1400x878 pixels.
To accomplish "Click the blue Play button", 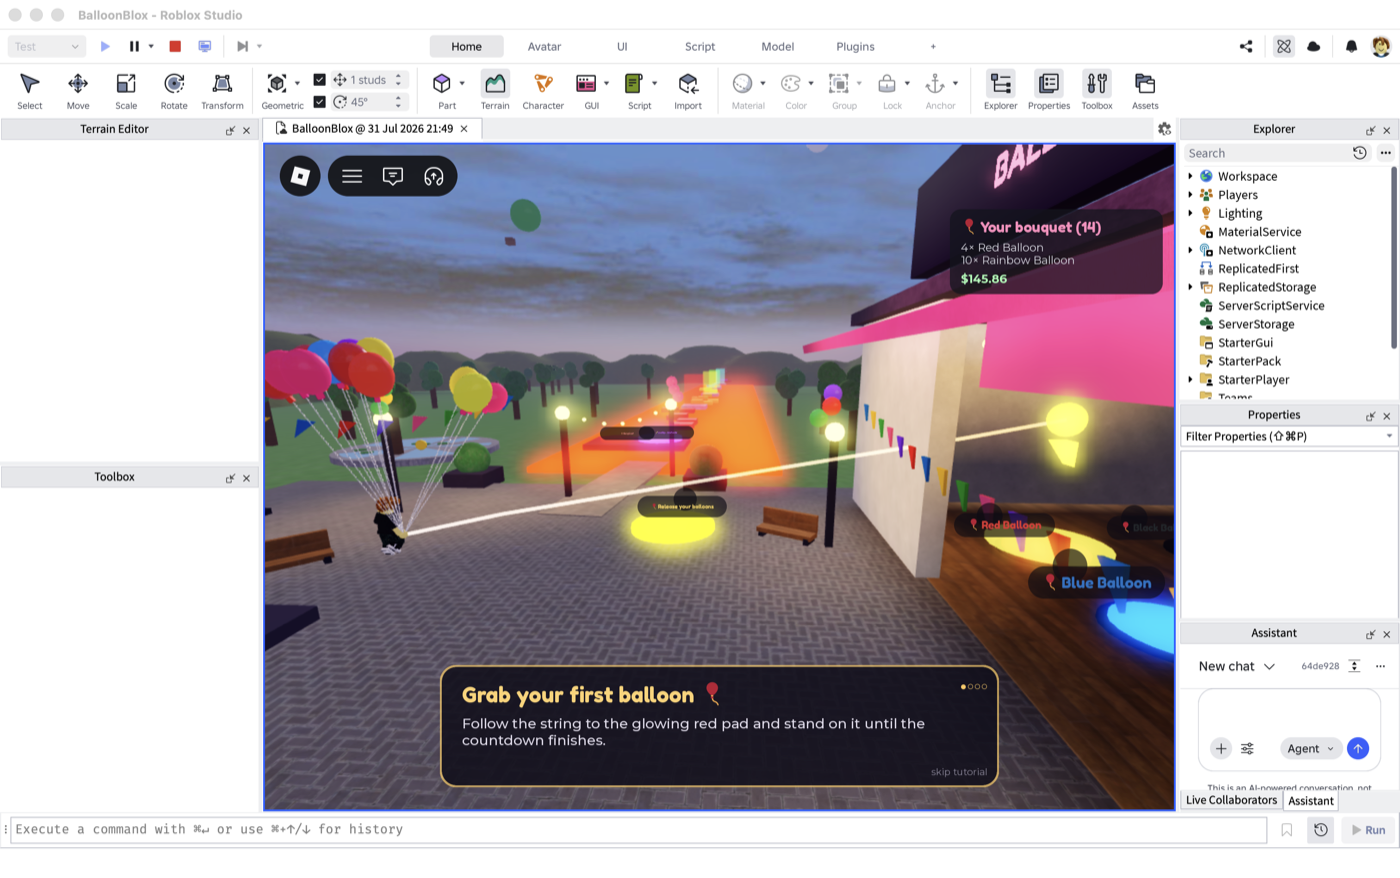I will click(x=105, y=46).
